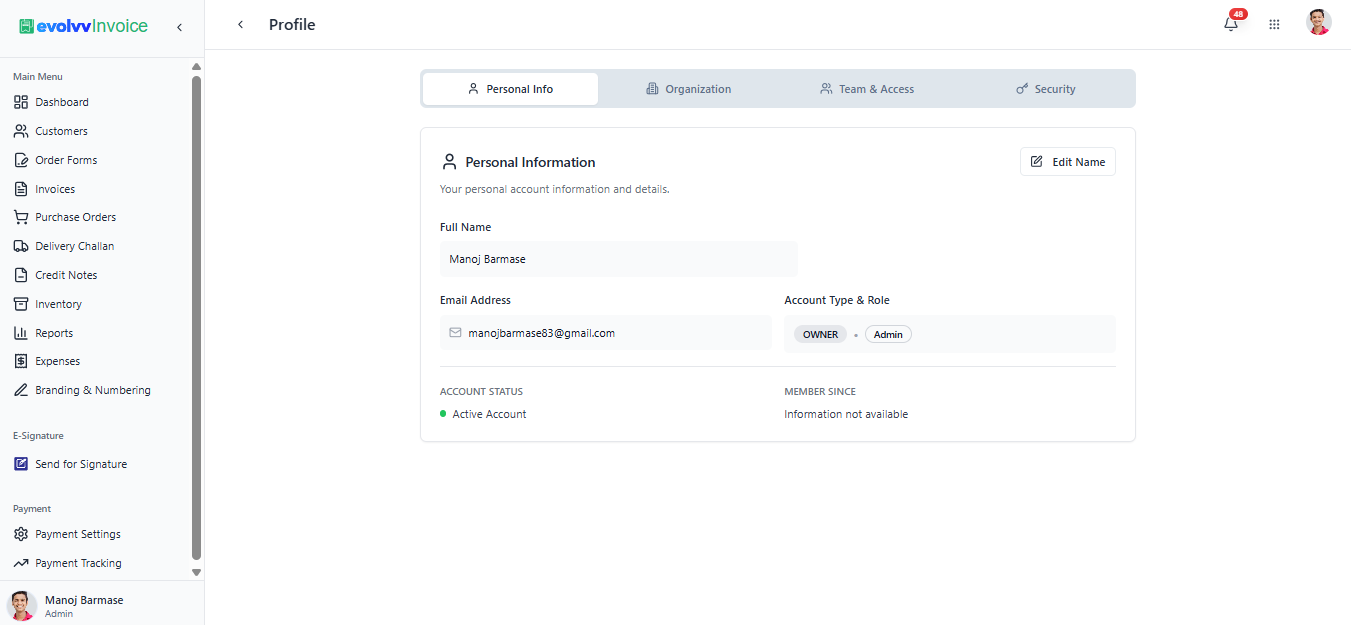The width and height of the screenshot is (1366, 625).
Task: Click the Dashboard icon in sidebar
Action: [21, 102]
